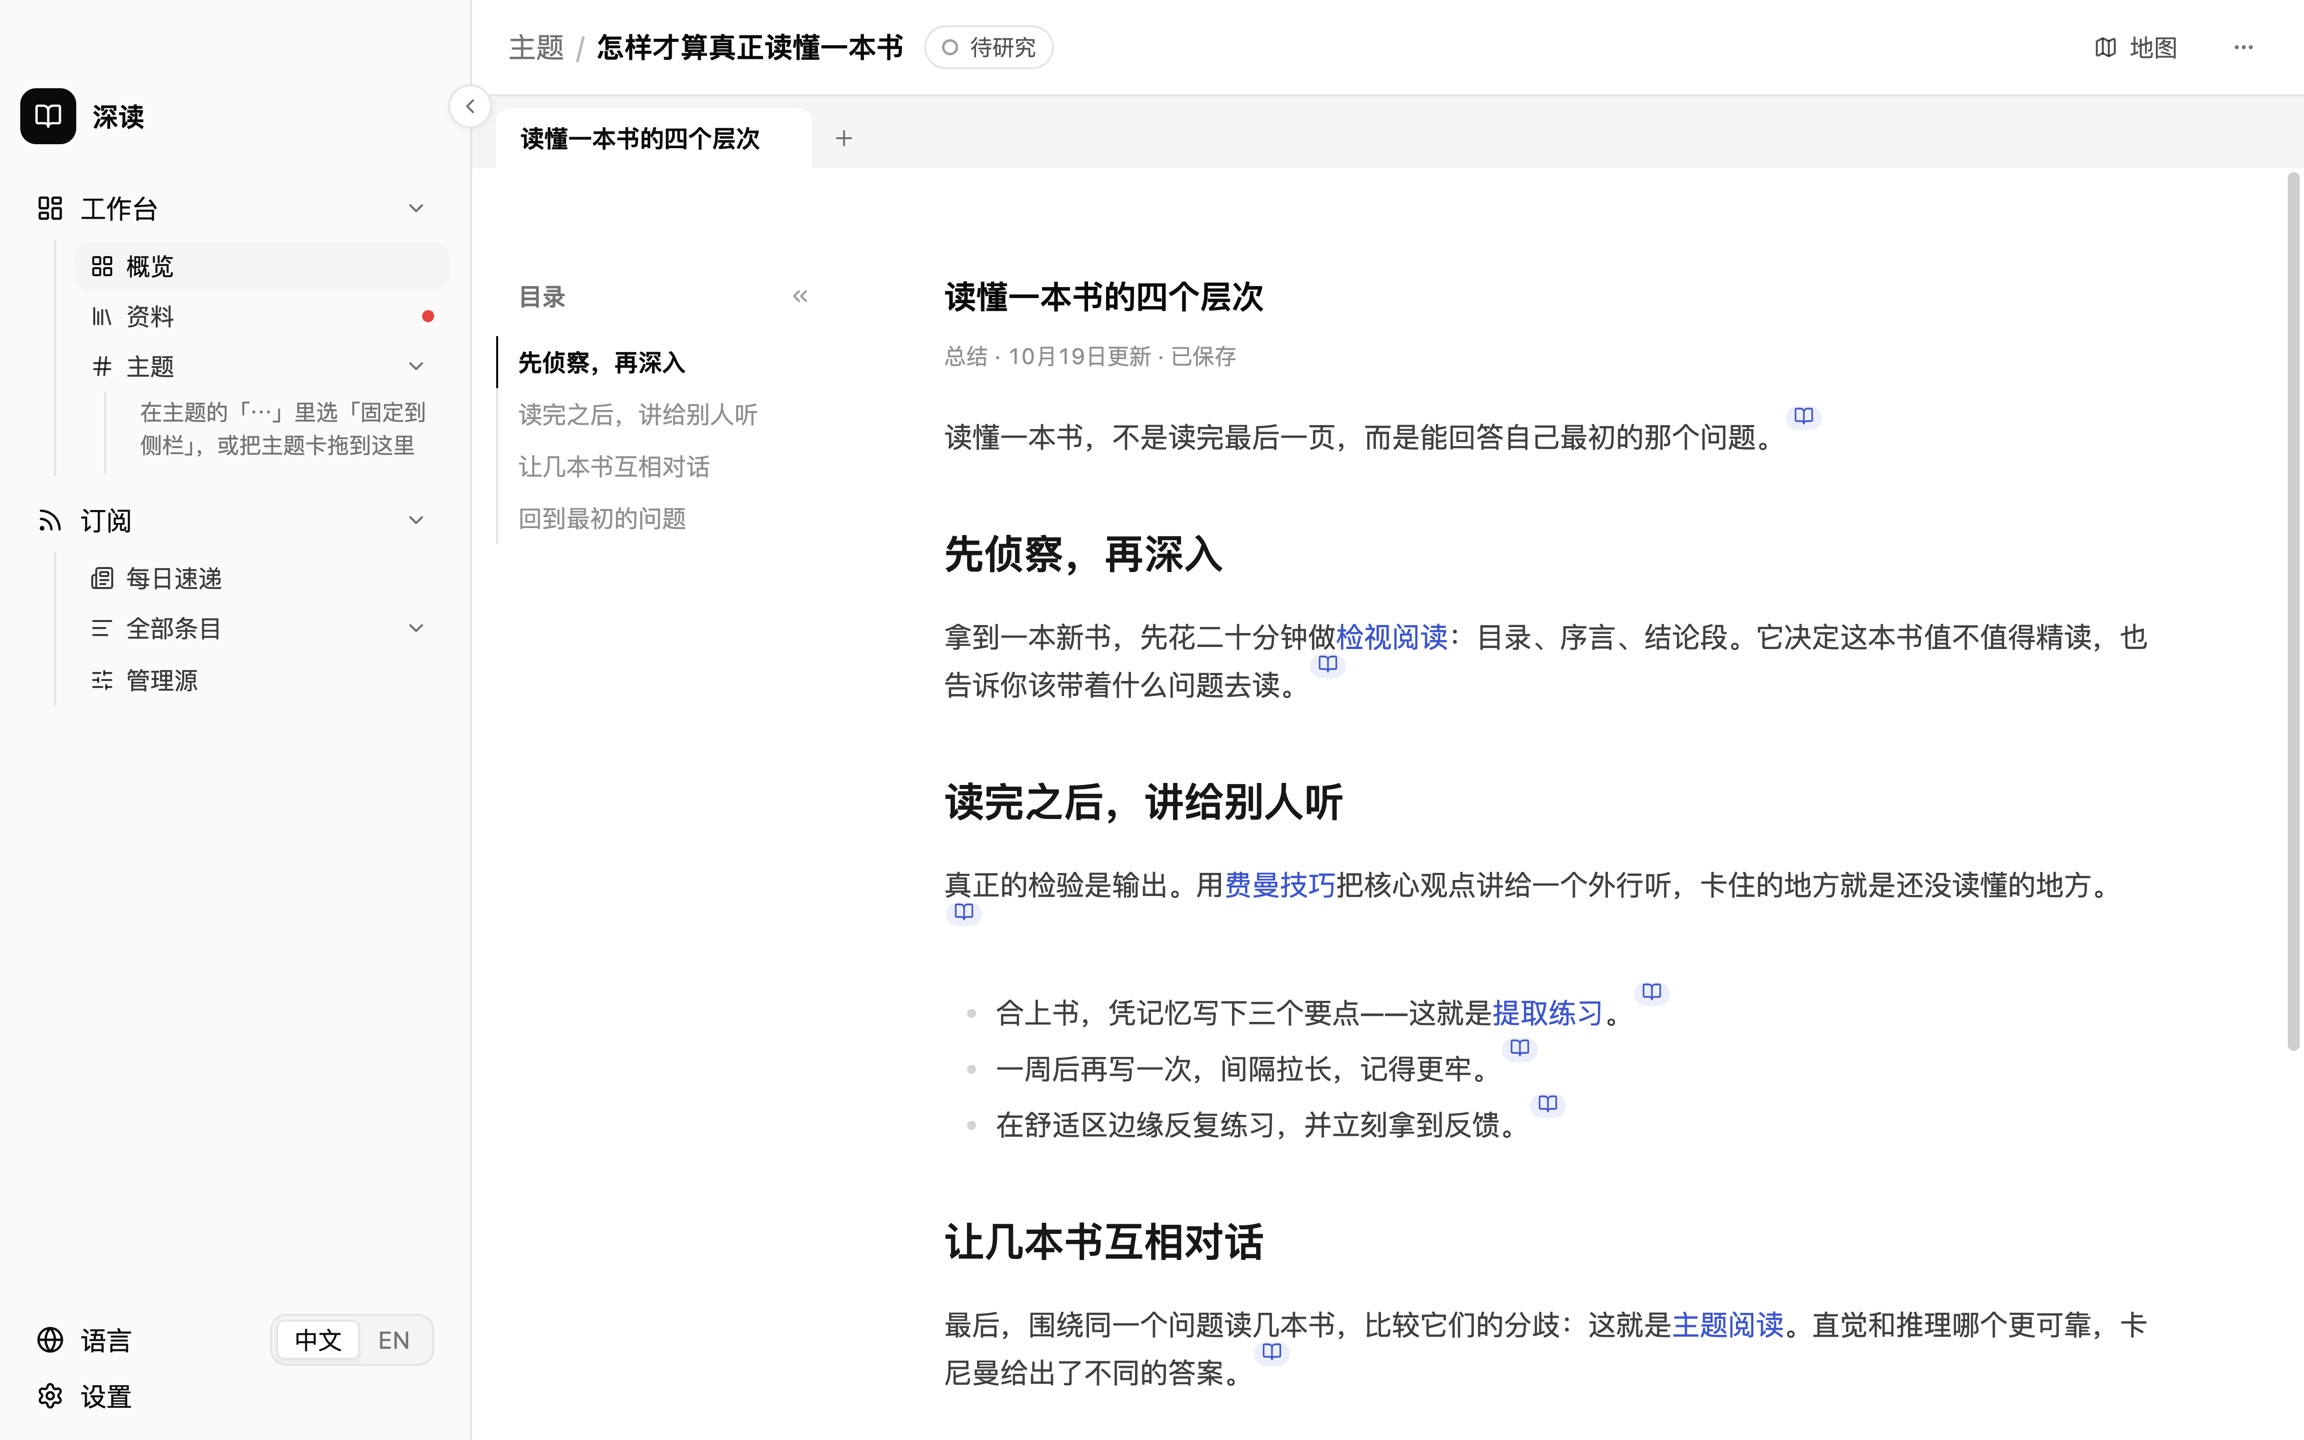Click the 深读 app logo icon
This screenshot has height=1440, width=2304.
coord(48,116)
